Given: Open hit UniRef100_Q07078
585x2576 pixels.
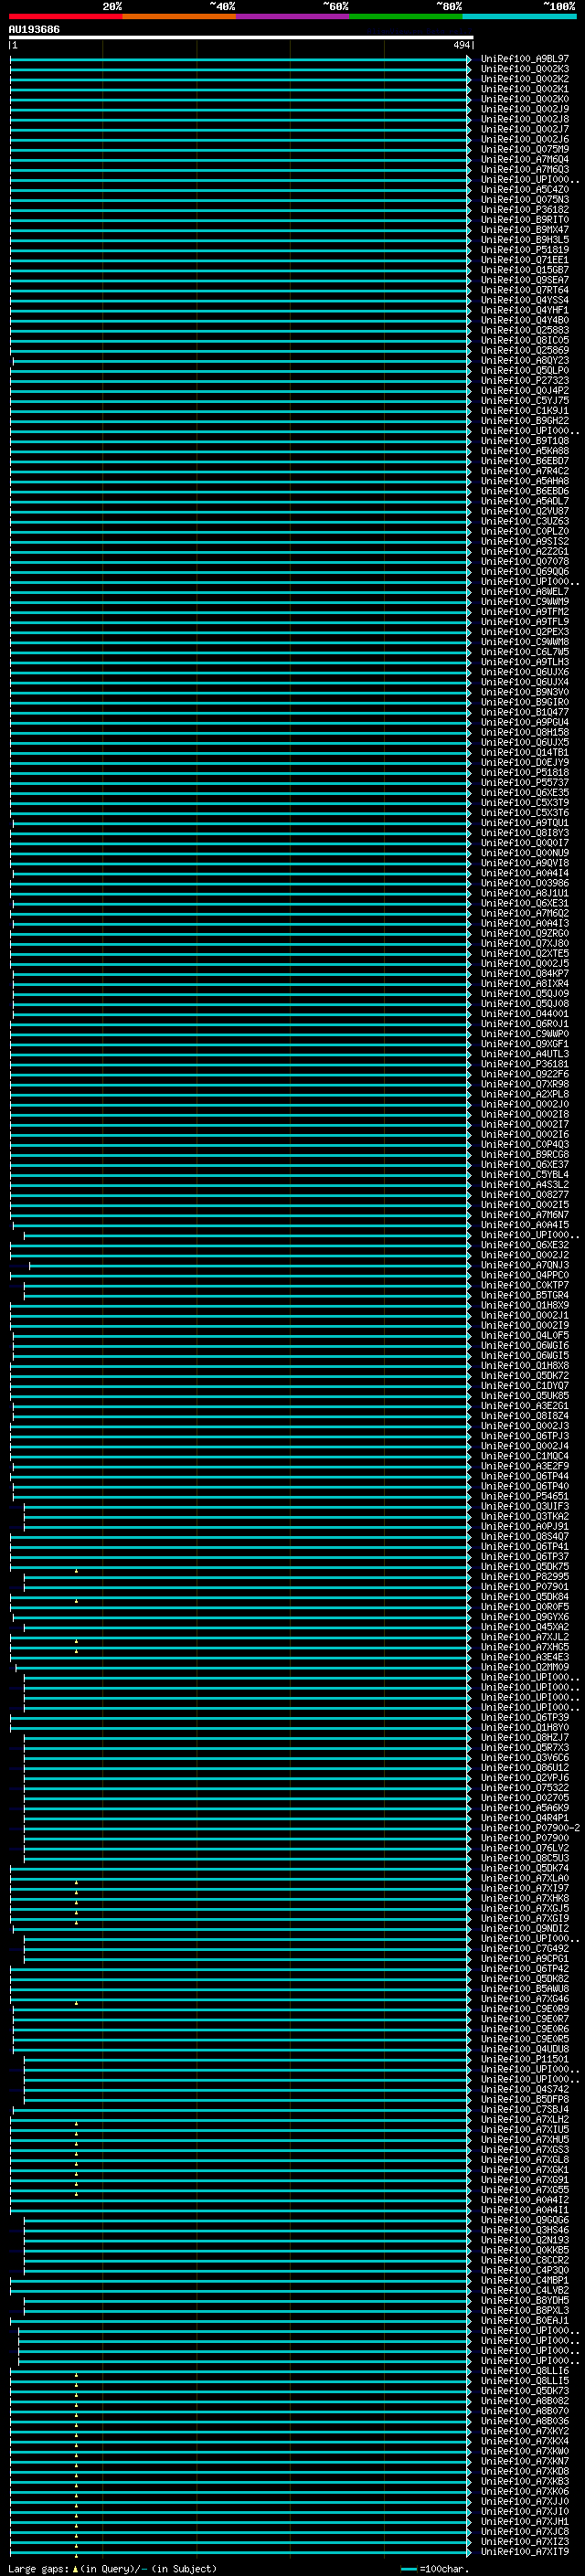Looking at the screenshot, I should [x=524, y=562].
